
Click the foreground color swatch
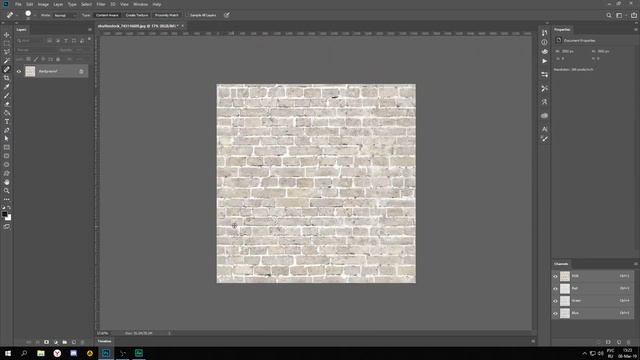[4, 214]
